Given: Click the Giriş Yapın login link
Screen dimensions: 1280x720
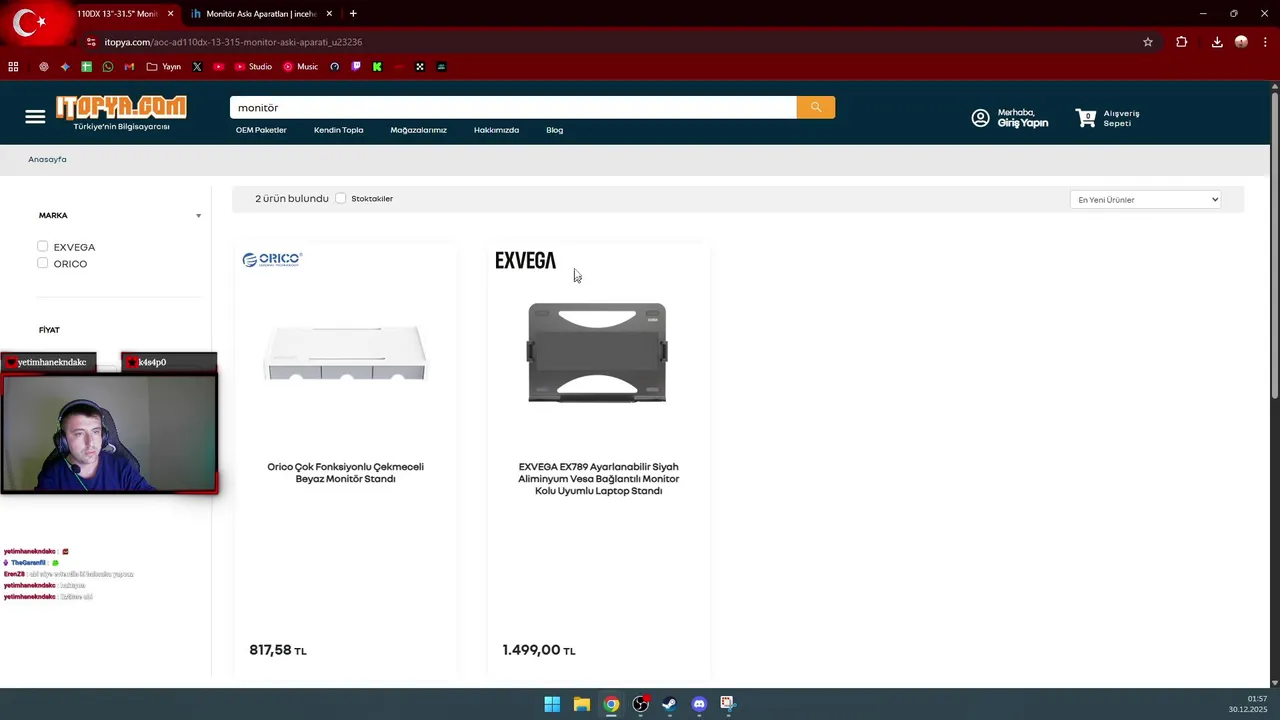Looking at the screenshot, I should [x=1023, y=123].
